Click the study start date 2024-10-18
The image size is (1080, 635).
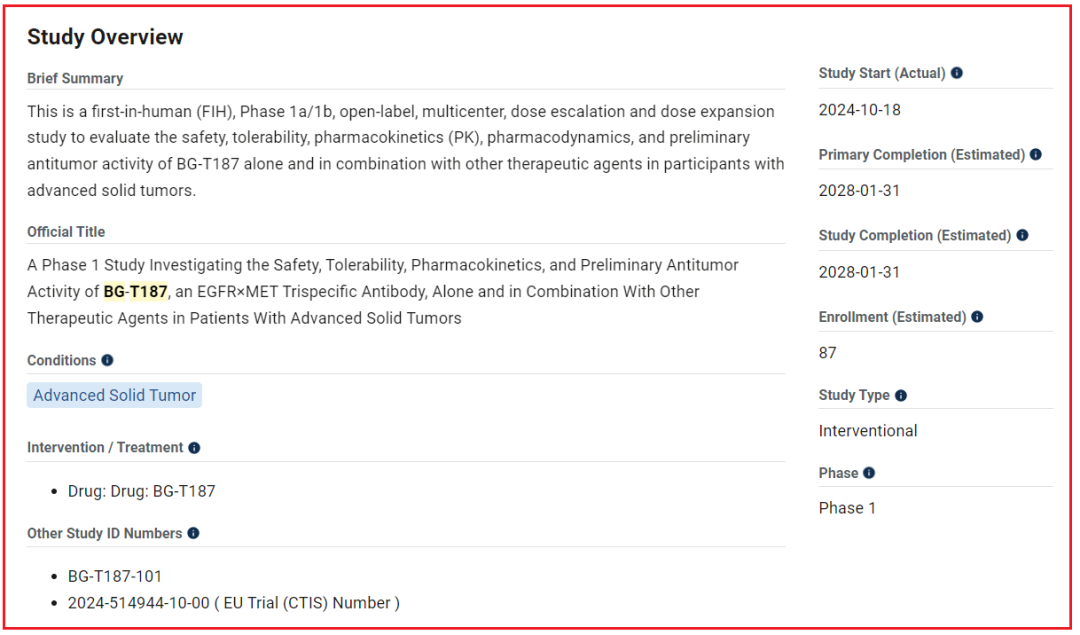[x=859, y=110]
